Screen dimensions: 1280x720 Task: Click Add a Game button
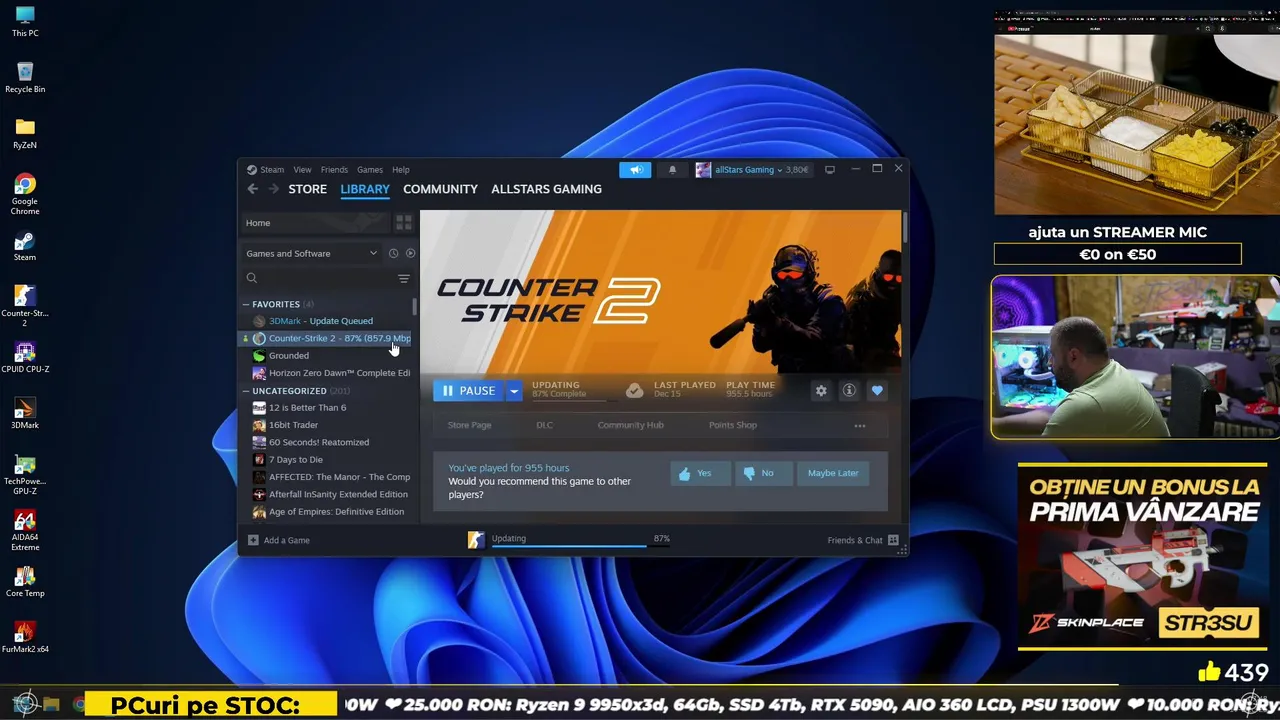[x=279, y=540]
